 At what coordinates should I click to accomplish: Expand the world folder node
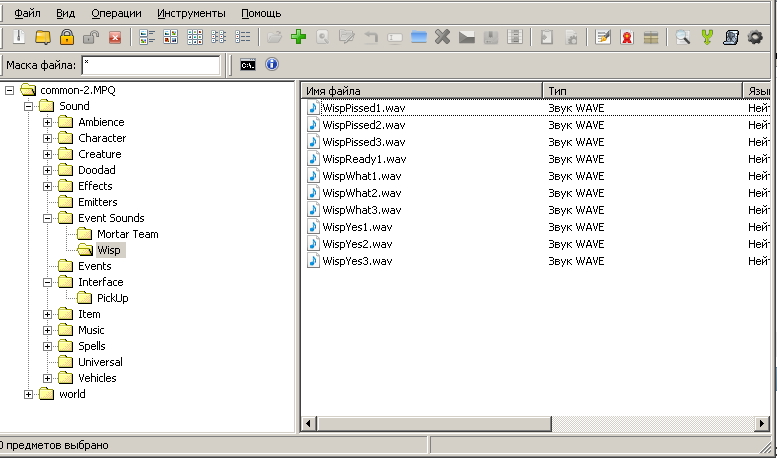coord(28,395)
